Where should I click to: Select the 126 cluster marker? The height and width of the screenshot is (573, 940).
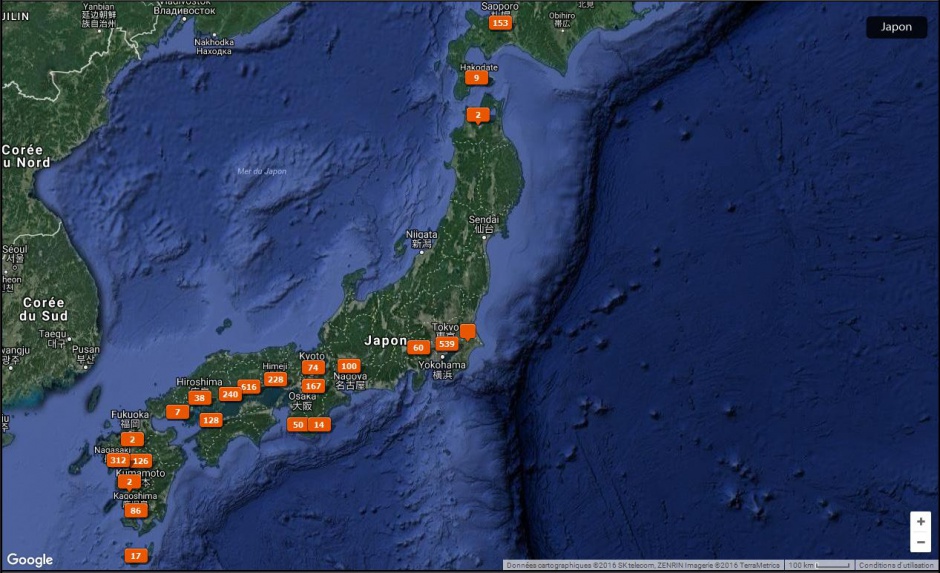(x=141, y=461)
